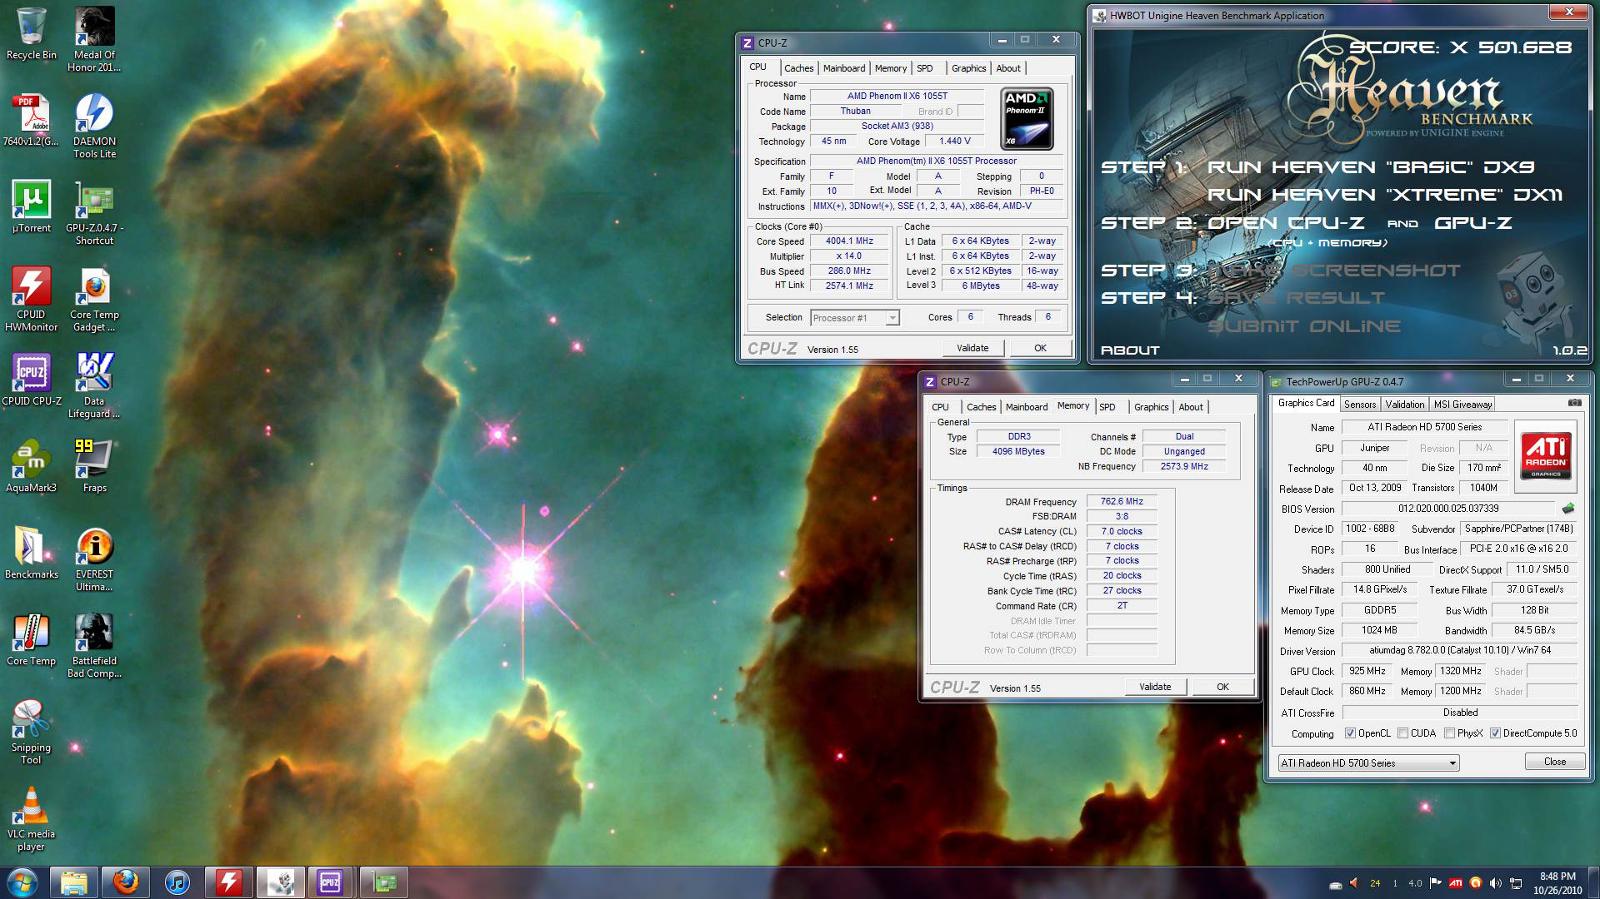
Task: Click Action Center flag tray icon
Action: pyautogui.click(x=1436, y=883)
